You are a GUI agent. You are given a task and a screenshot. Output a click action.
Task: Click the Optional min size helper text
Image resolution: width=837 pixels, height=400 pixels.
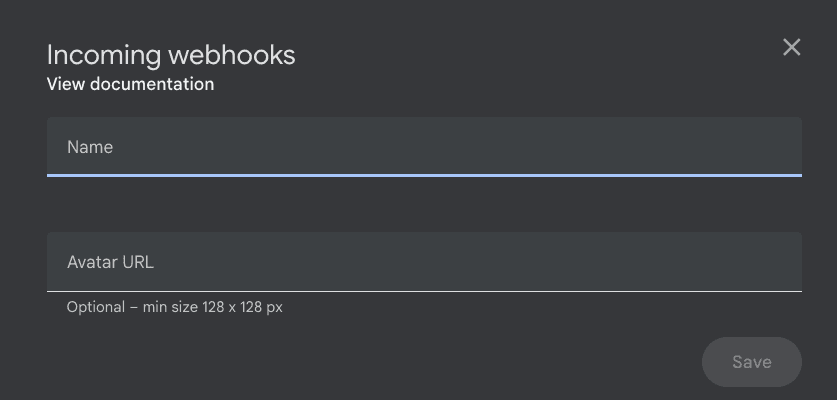point(175,307)
